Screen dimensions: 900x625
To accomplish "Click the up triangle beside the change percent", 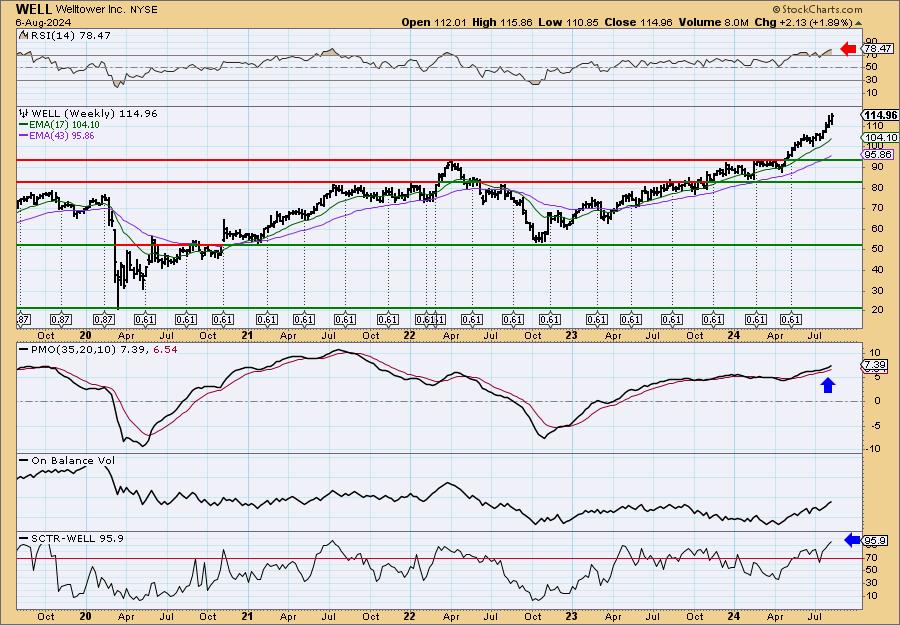I will coord(859,23).
